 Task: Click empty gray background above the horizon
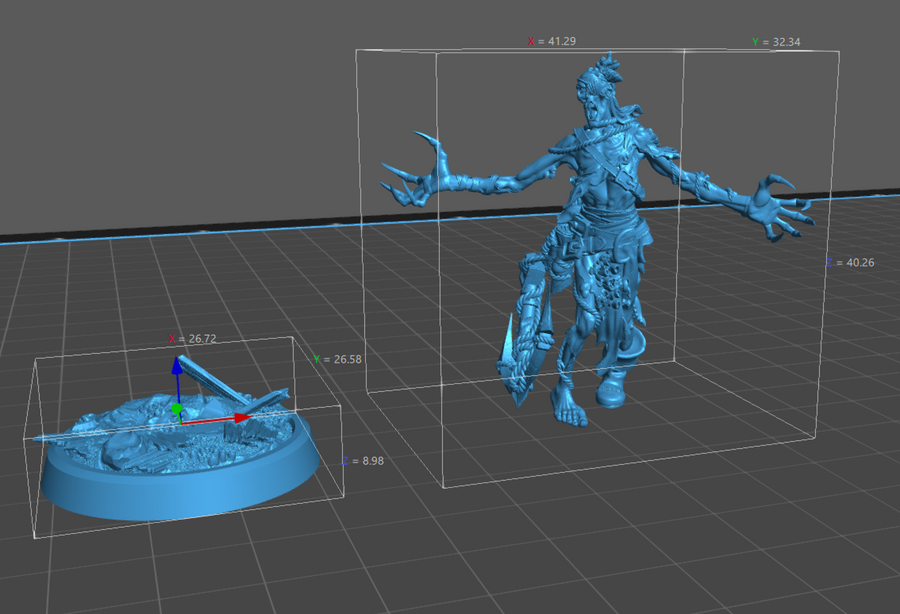[x=200, y=100]
